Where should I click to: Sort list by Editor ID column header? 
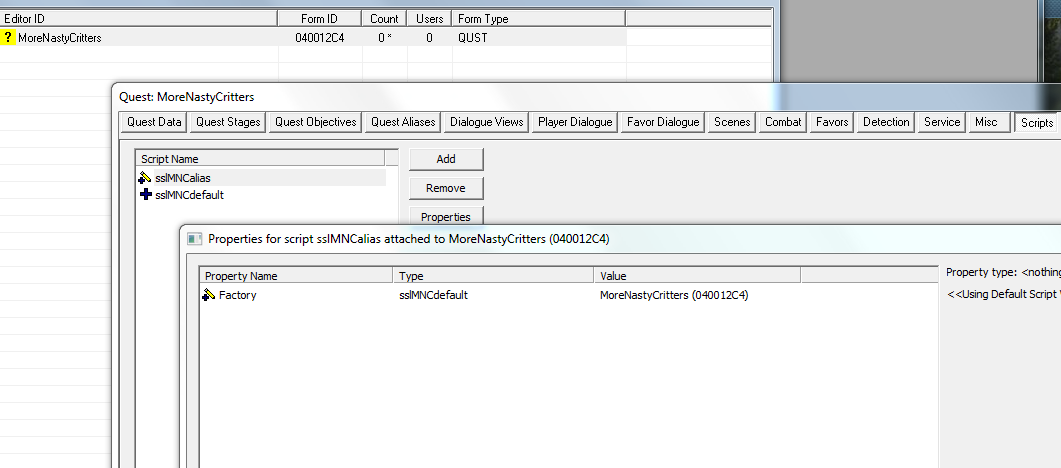pyautogui.click(x=138, y=18)
